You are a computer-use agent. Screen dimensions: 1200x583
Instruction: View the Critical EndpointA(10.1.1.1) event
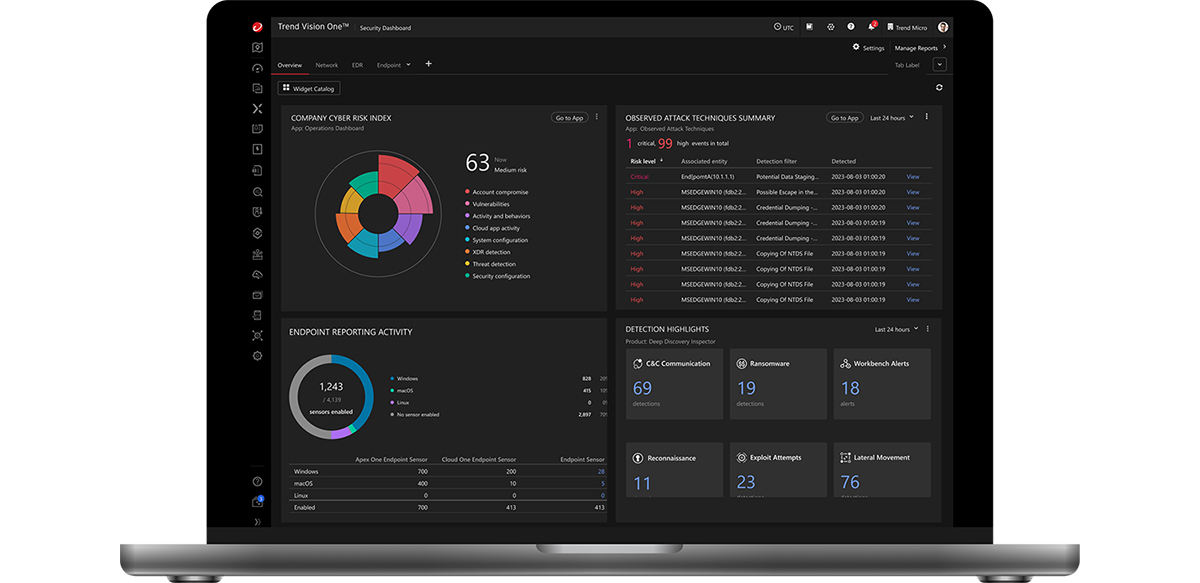click(912, 177)
